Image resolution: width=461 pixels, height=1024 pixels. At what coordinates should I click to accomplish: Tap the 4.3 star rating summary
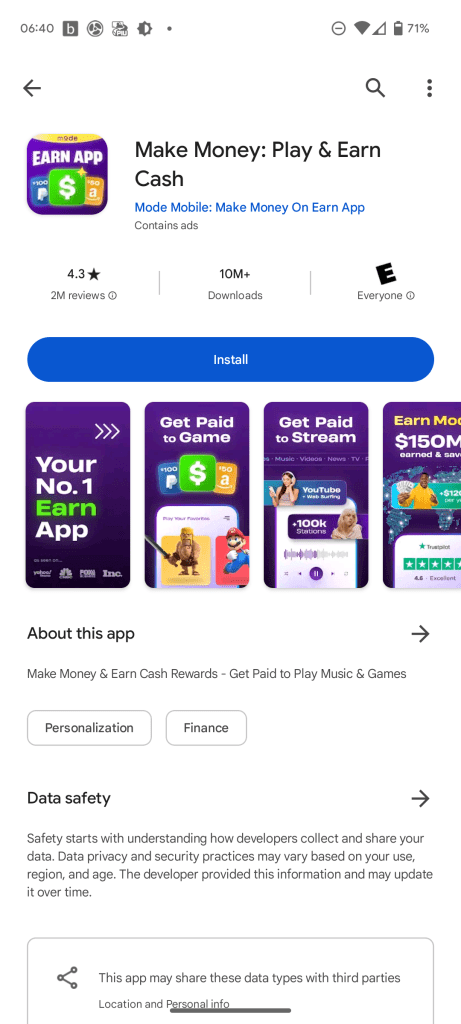(84, 274)
